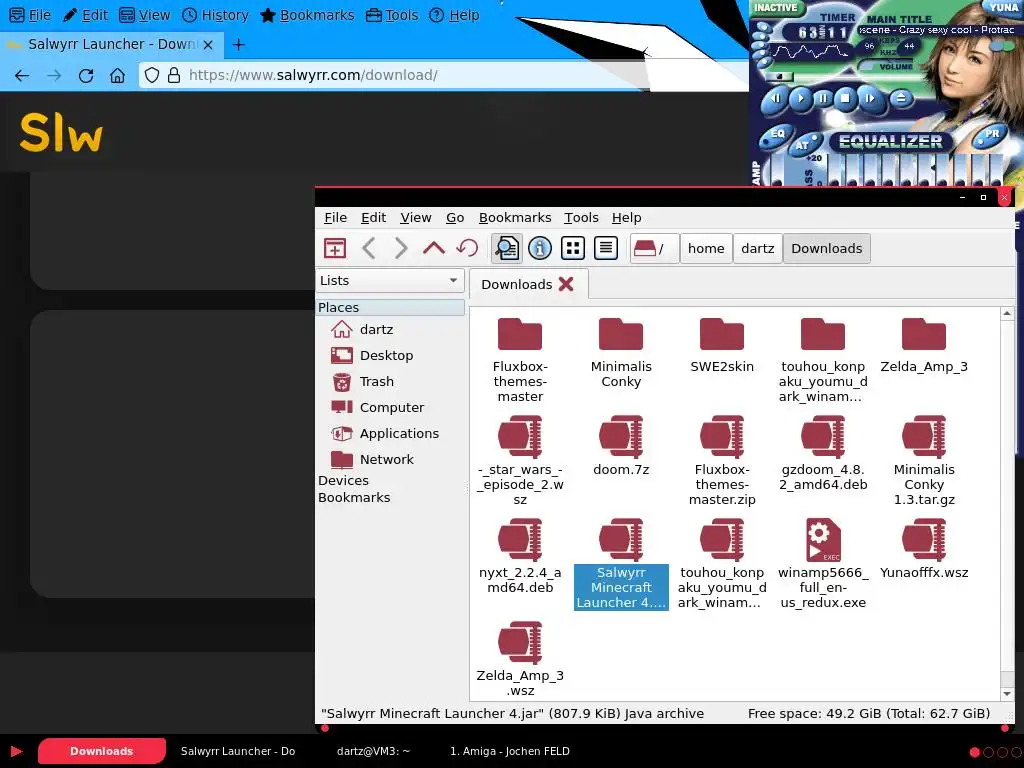Select SWE2skin folder
The image size is (1024, 768).
pos(722,345)
